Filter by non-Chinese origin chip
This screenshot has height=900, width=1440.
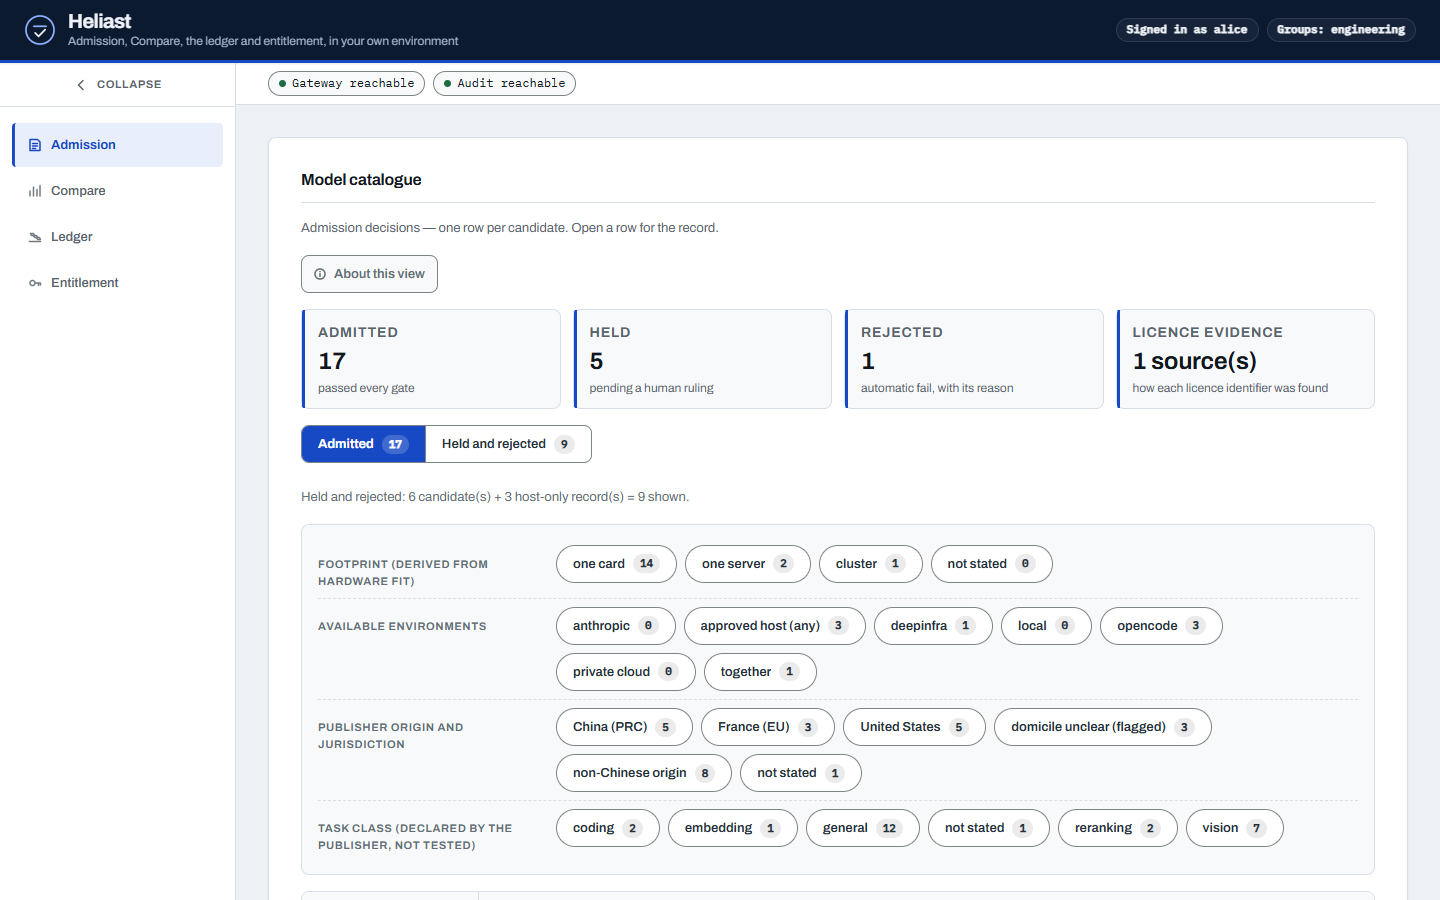pos(644,773)
